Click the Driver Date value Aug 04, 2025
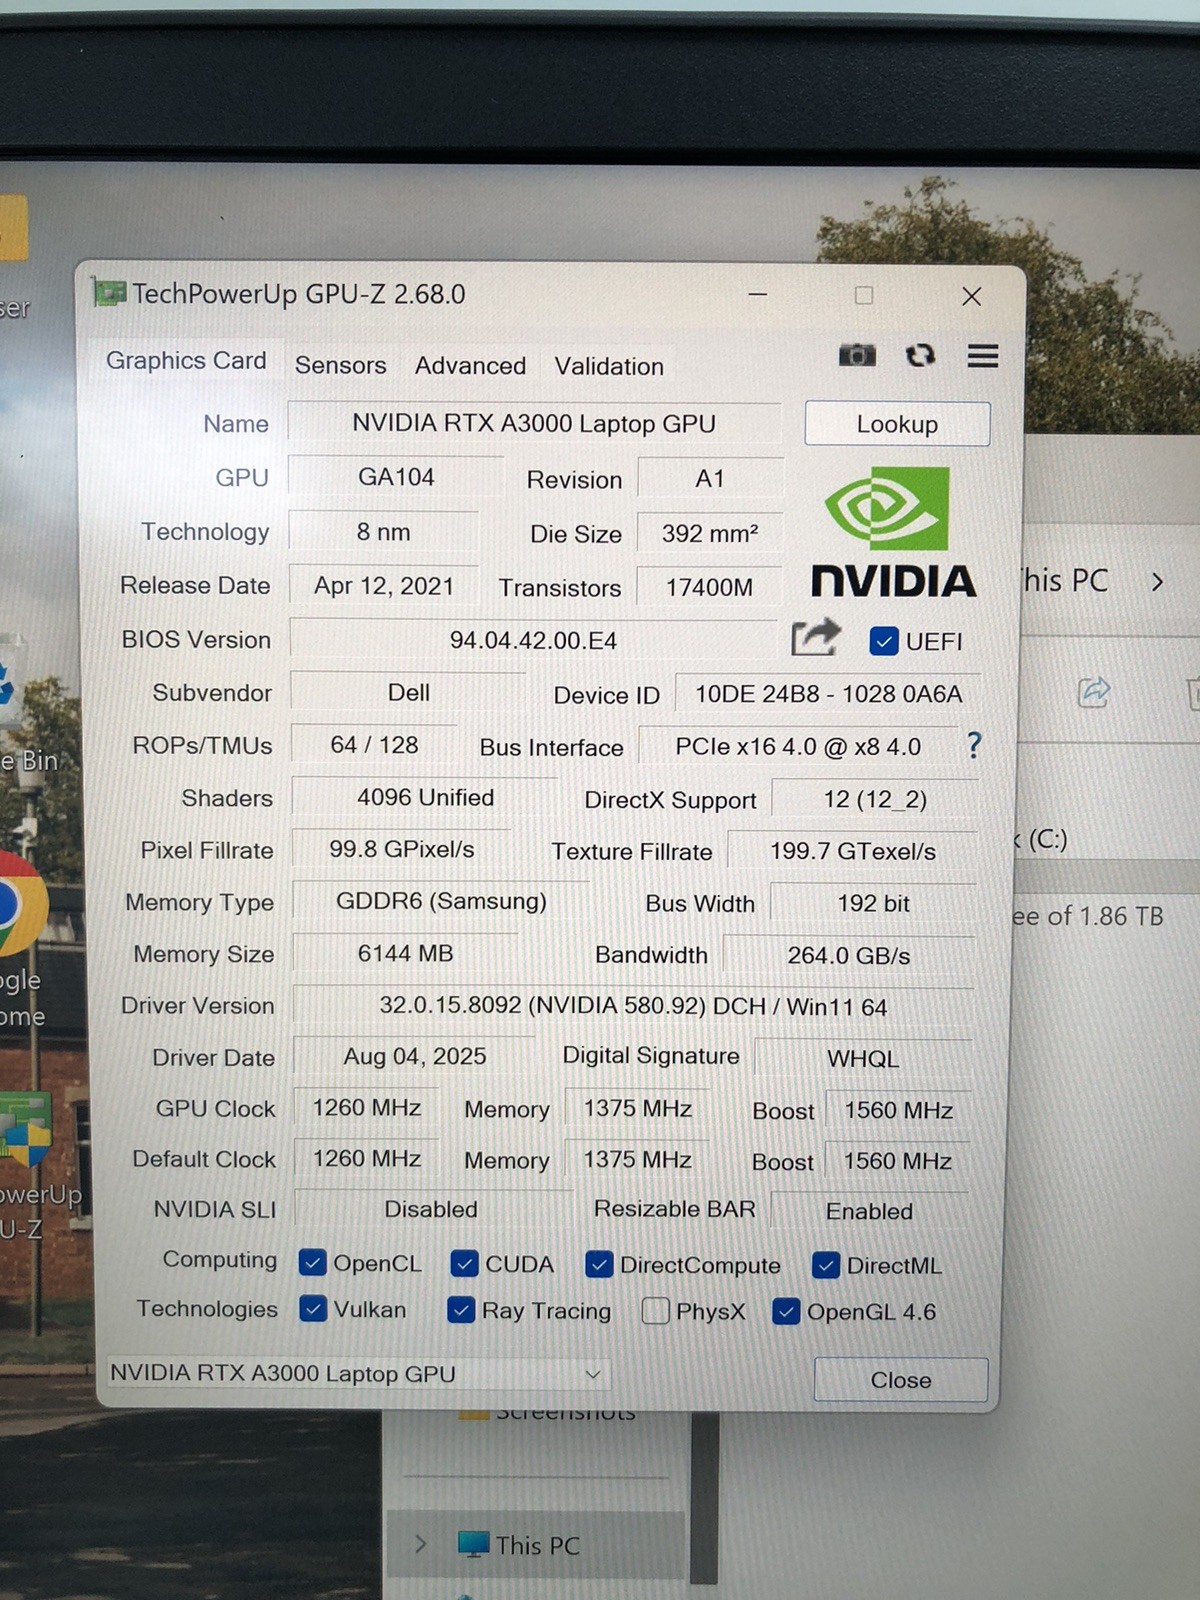 tap(415, 1056)
